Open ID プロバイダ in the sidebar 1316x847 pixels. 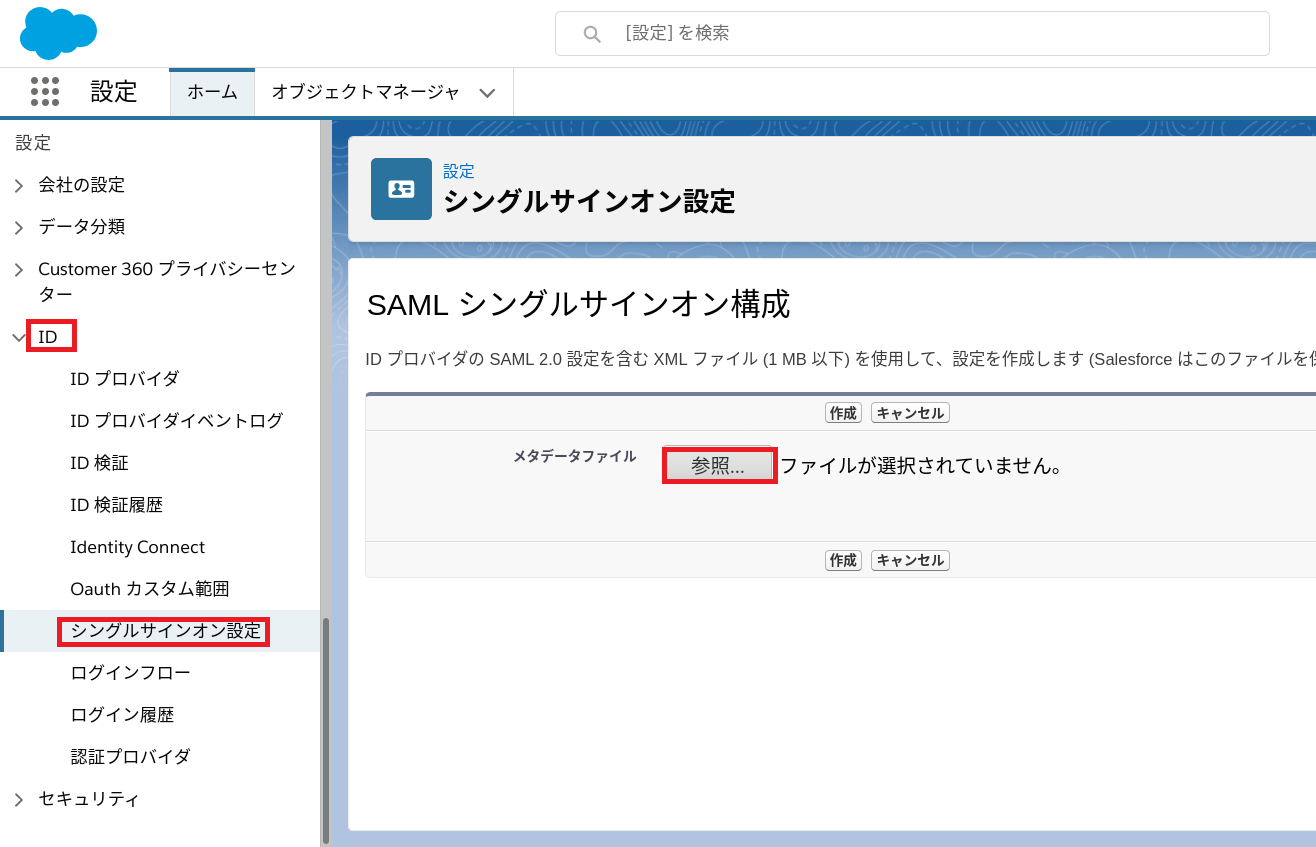coord(125,379)
